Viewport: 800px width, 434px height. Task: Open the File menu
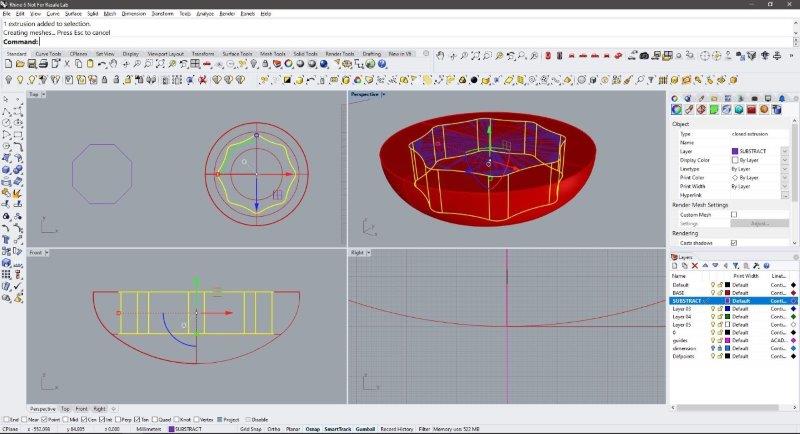(x=7, y=14)
